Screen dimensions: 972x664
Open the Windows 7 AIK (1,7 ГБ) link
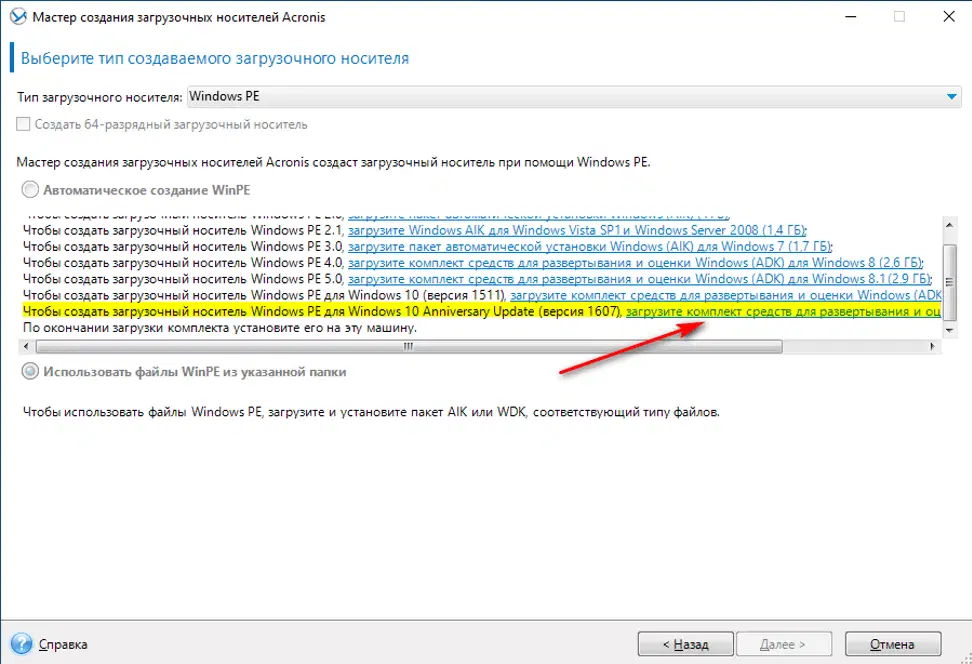tap(590, 247)
